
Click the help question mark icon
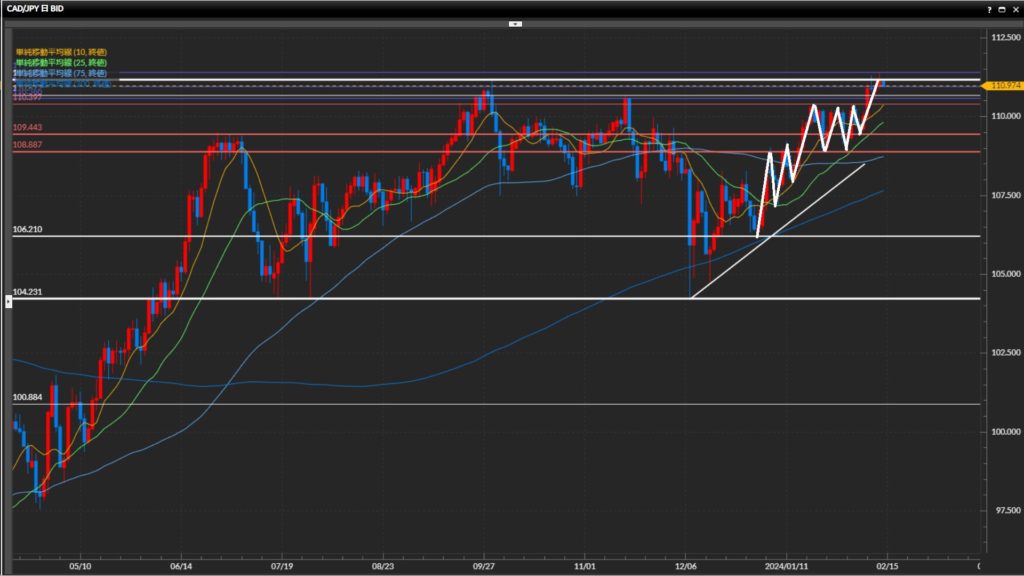[989, 8]
